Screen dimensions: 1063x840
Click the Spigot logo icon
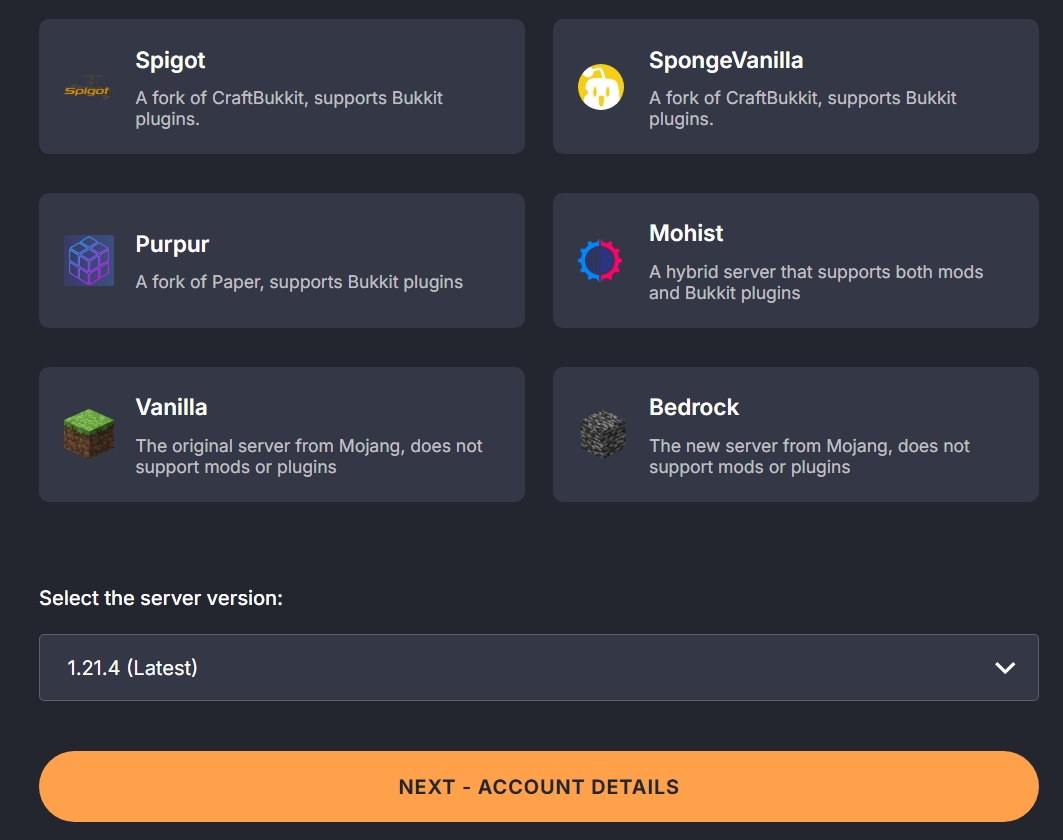[x=86, y=87]
